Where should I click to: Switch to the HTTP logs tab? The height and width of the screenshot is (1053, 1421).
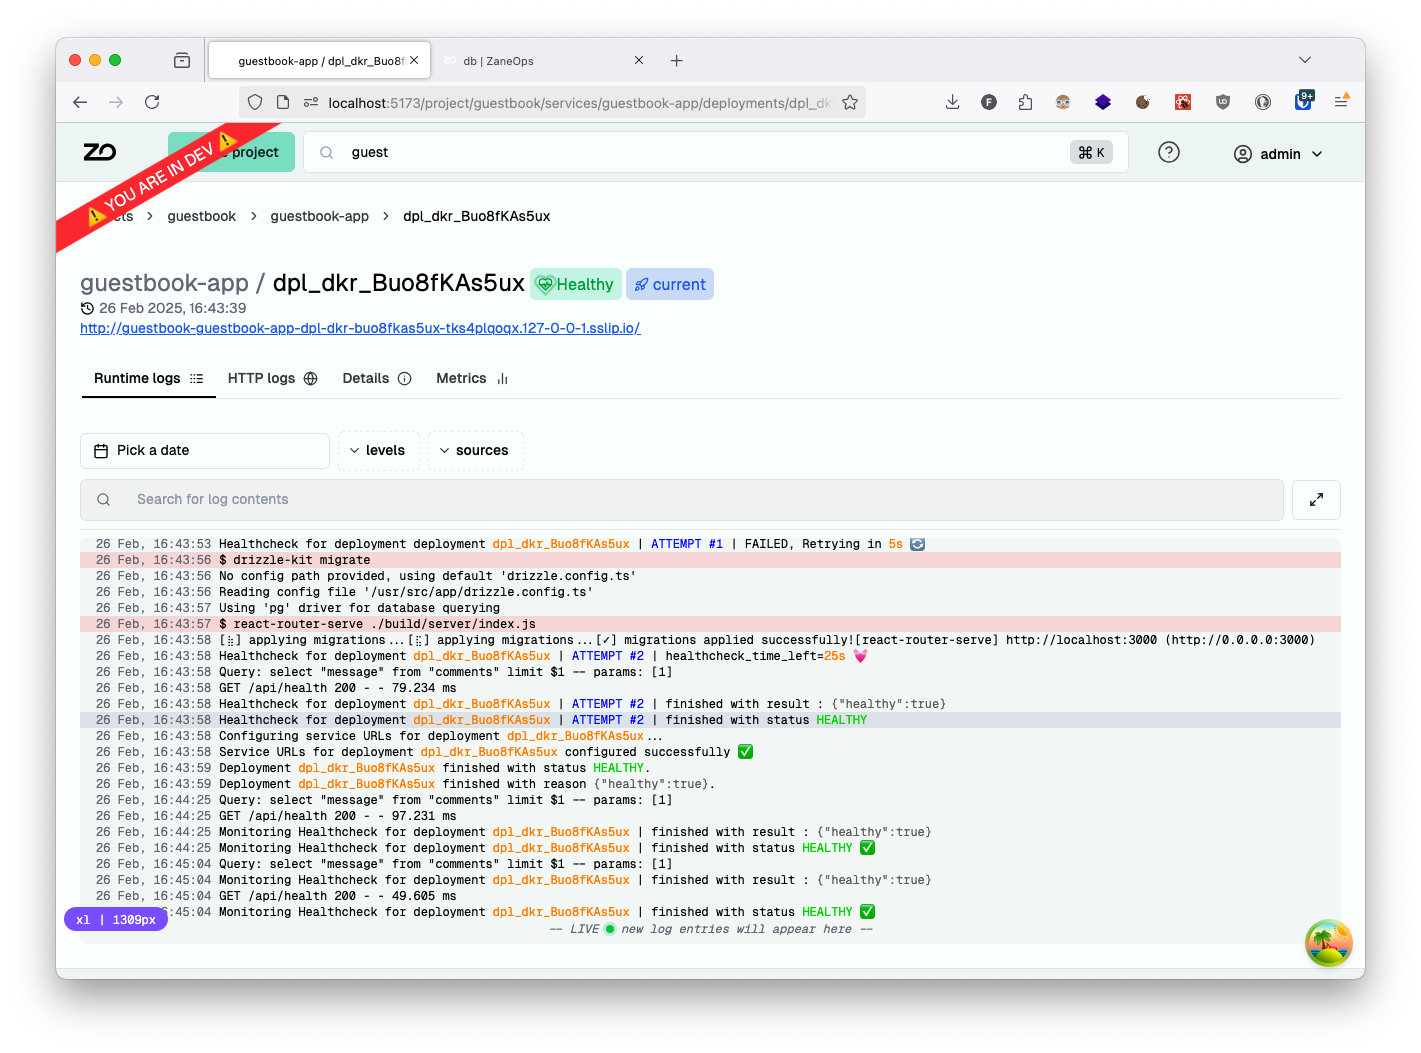click(x=272, y=378)
